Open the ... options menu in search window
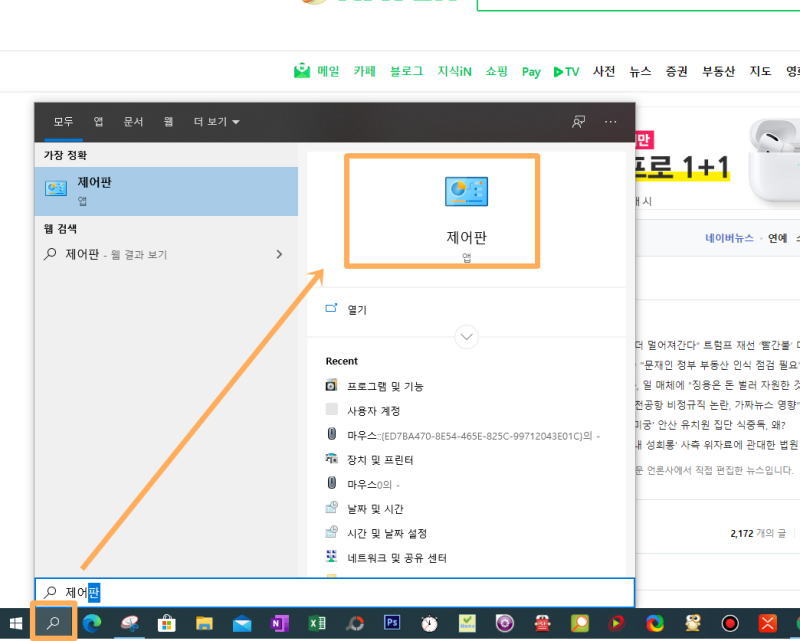The image size is (800, 641). (x=610, y=121)
